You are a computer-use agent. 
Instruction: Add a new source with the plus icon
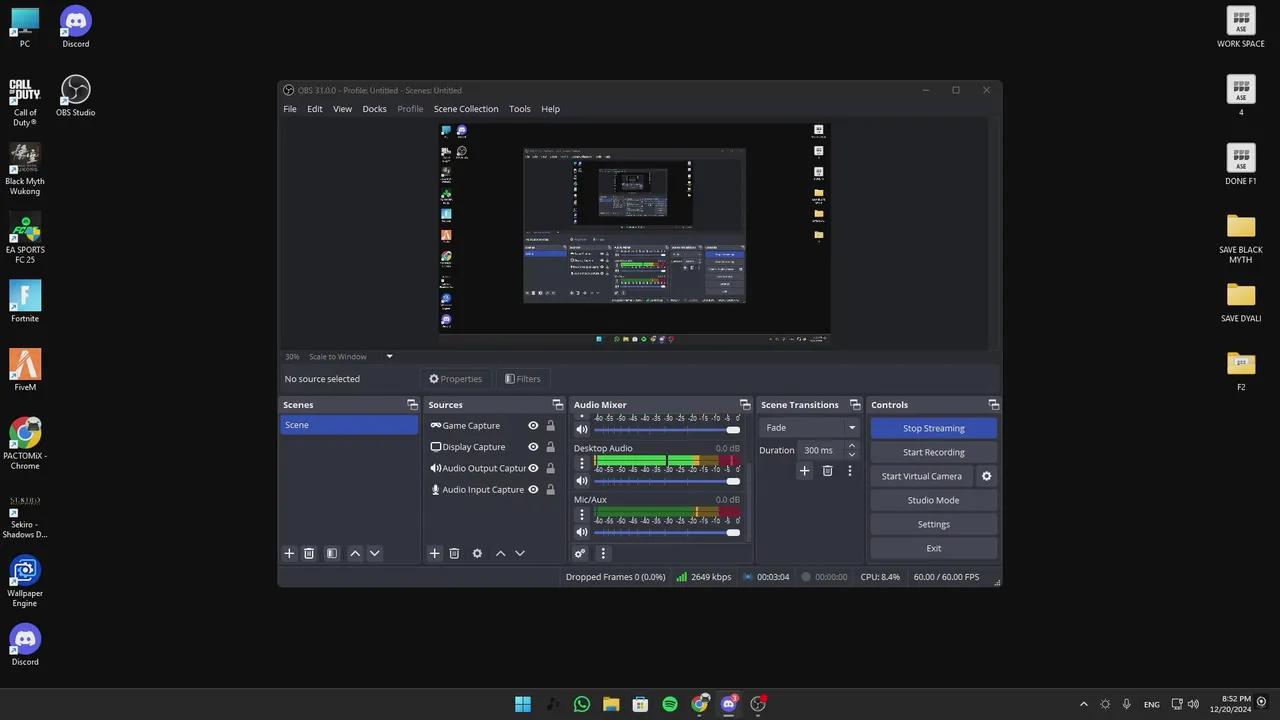pyautogui.click(x=434, y=553)
